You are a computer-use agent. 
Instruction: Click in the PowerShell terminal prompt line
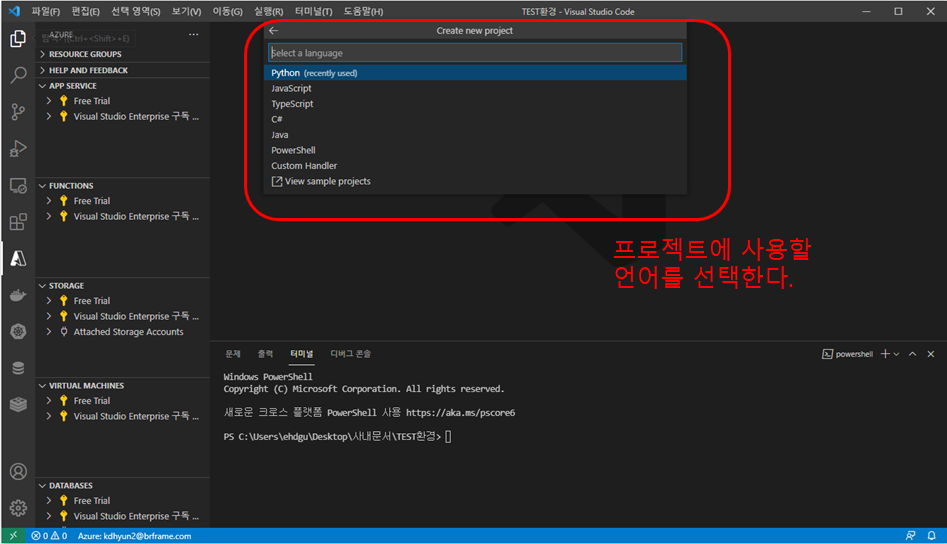(338, 437)
